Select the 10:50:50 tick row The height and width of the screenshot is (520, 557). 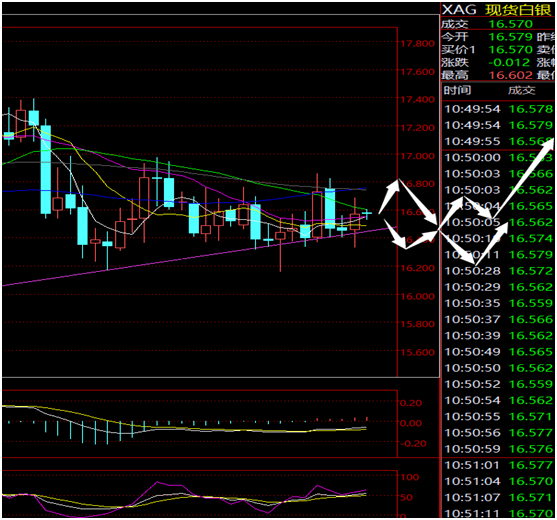[499, 368]
